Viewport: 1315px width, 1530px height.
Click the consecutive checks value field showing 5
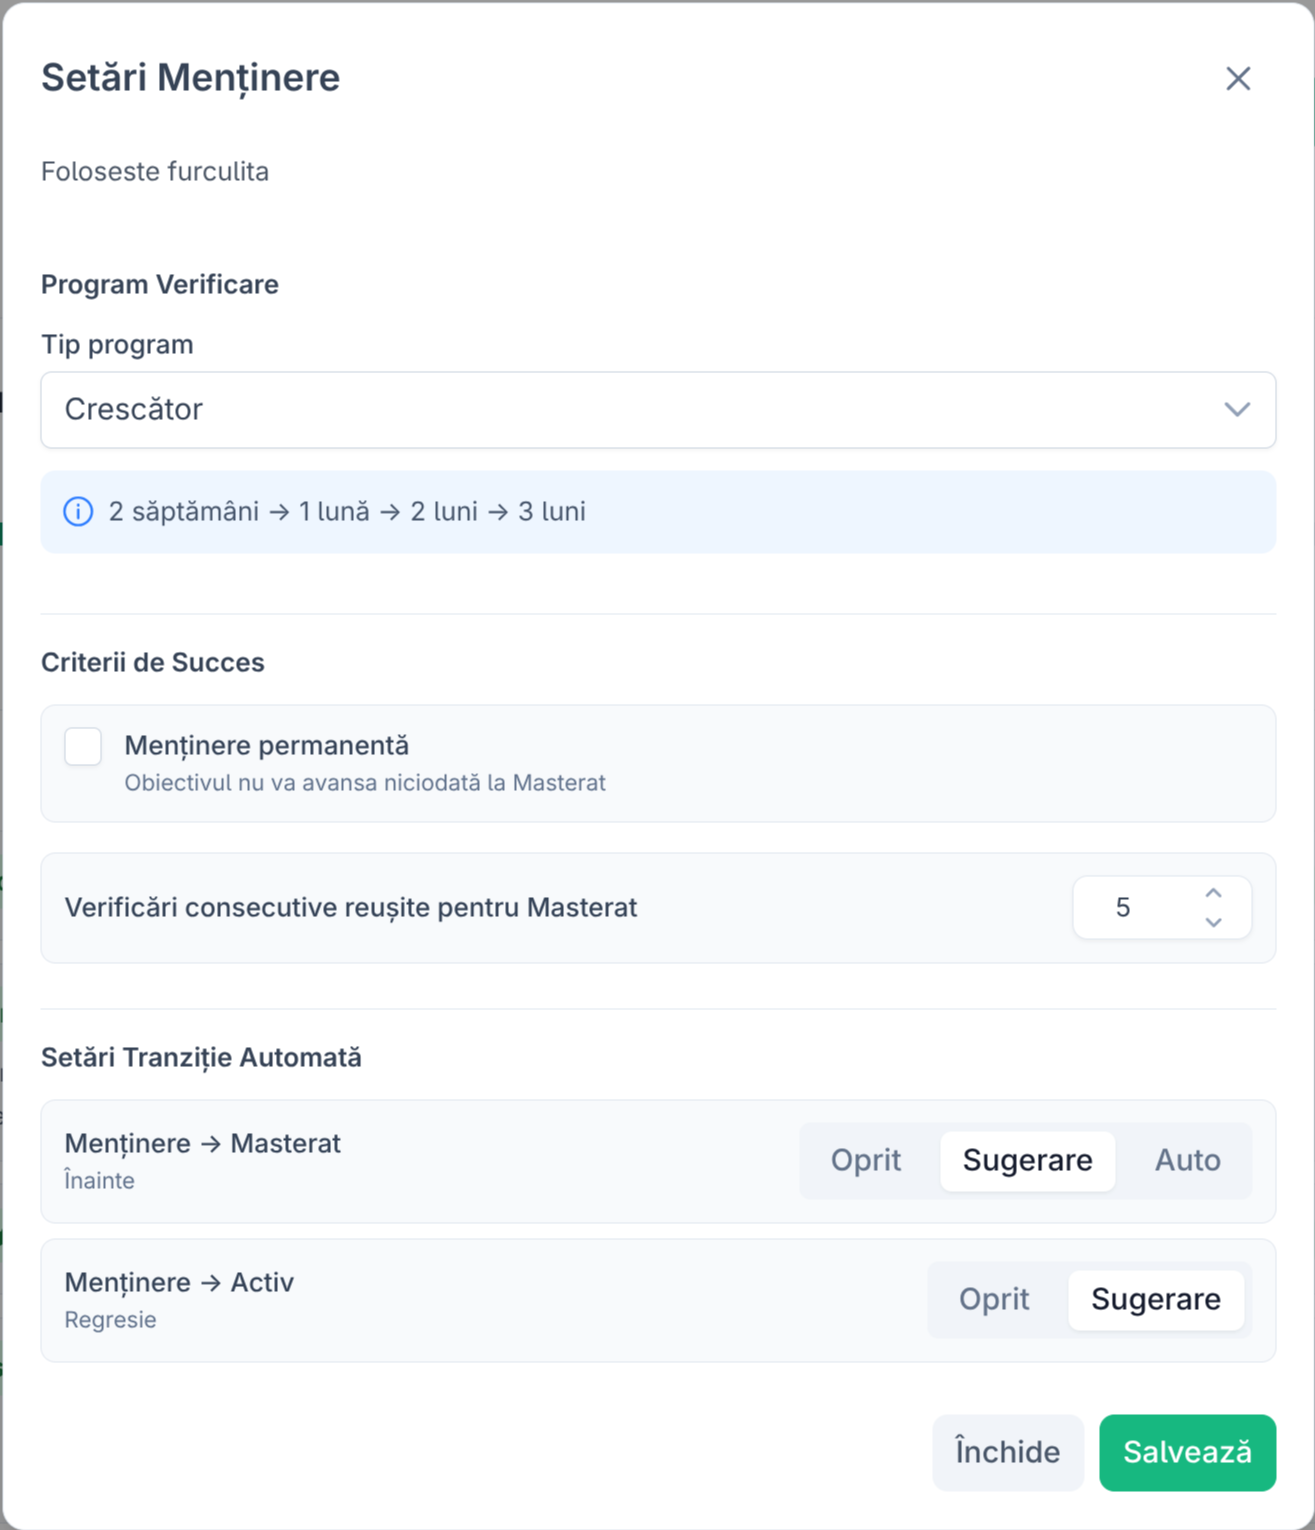click(x=1125, y=907)
